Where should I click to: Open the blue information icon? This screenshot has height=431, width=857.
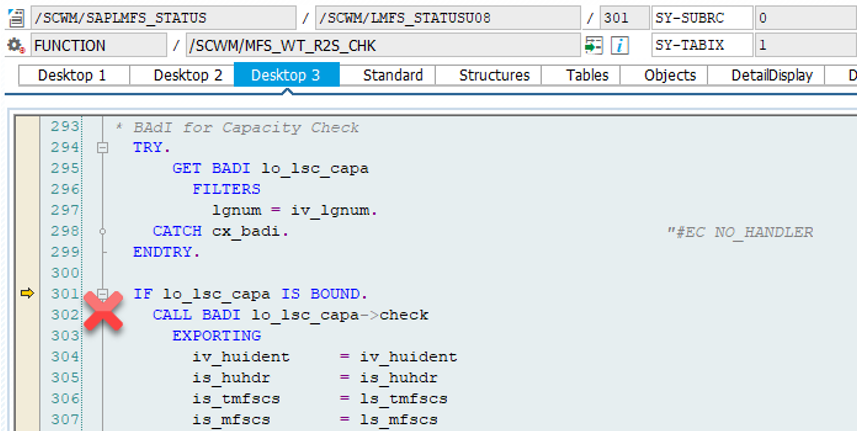(x=619, y=45)
